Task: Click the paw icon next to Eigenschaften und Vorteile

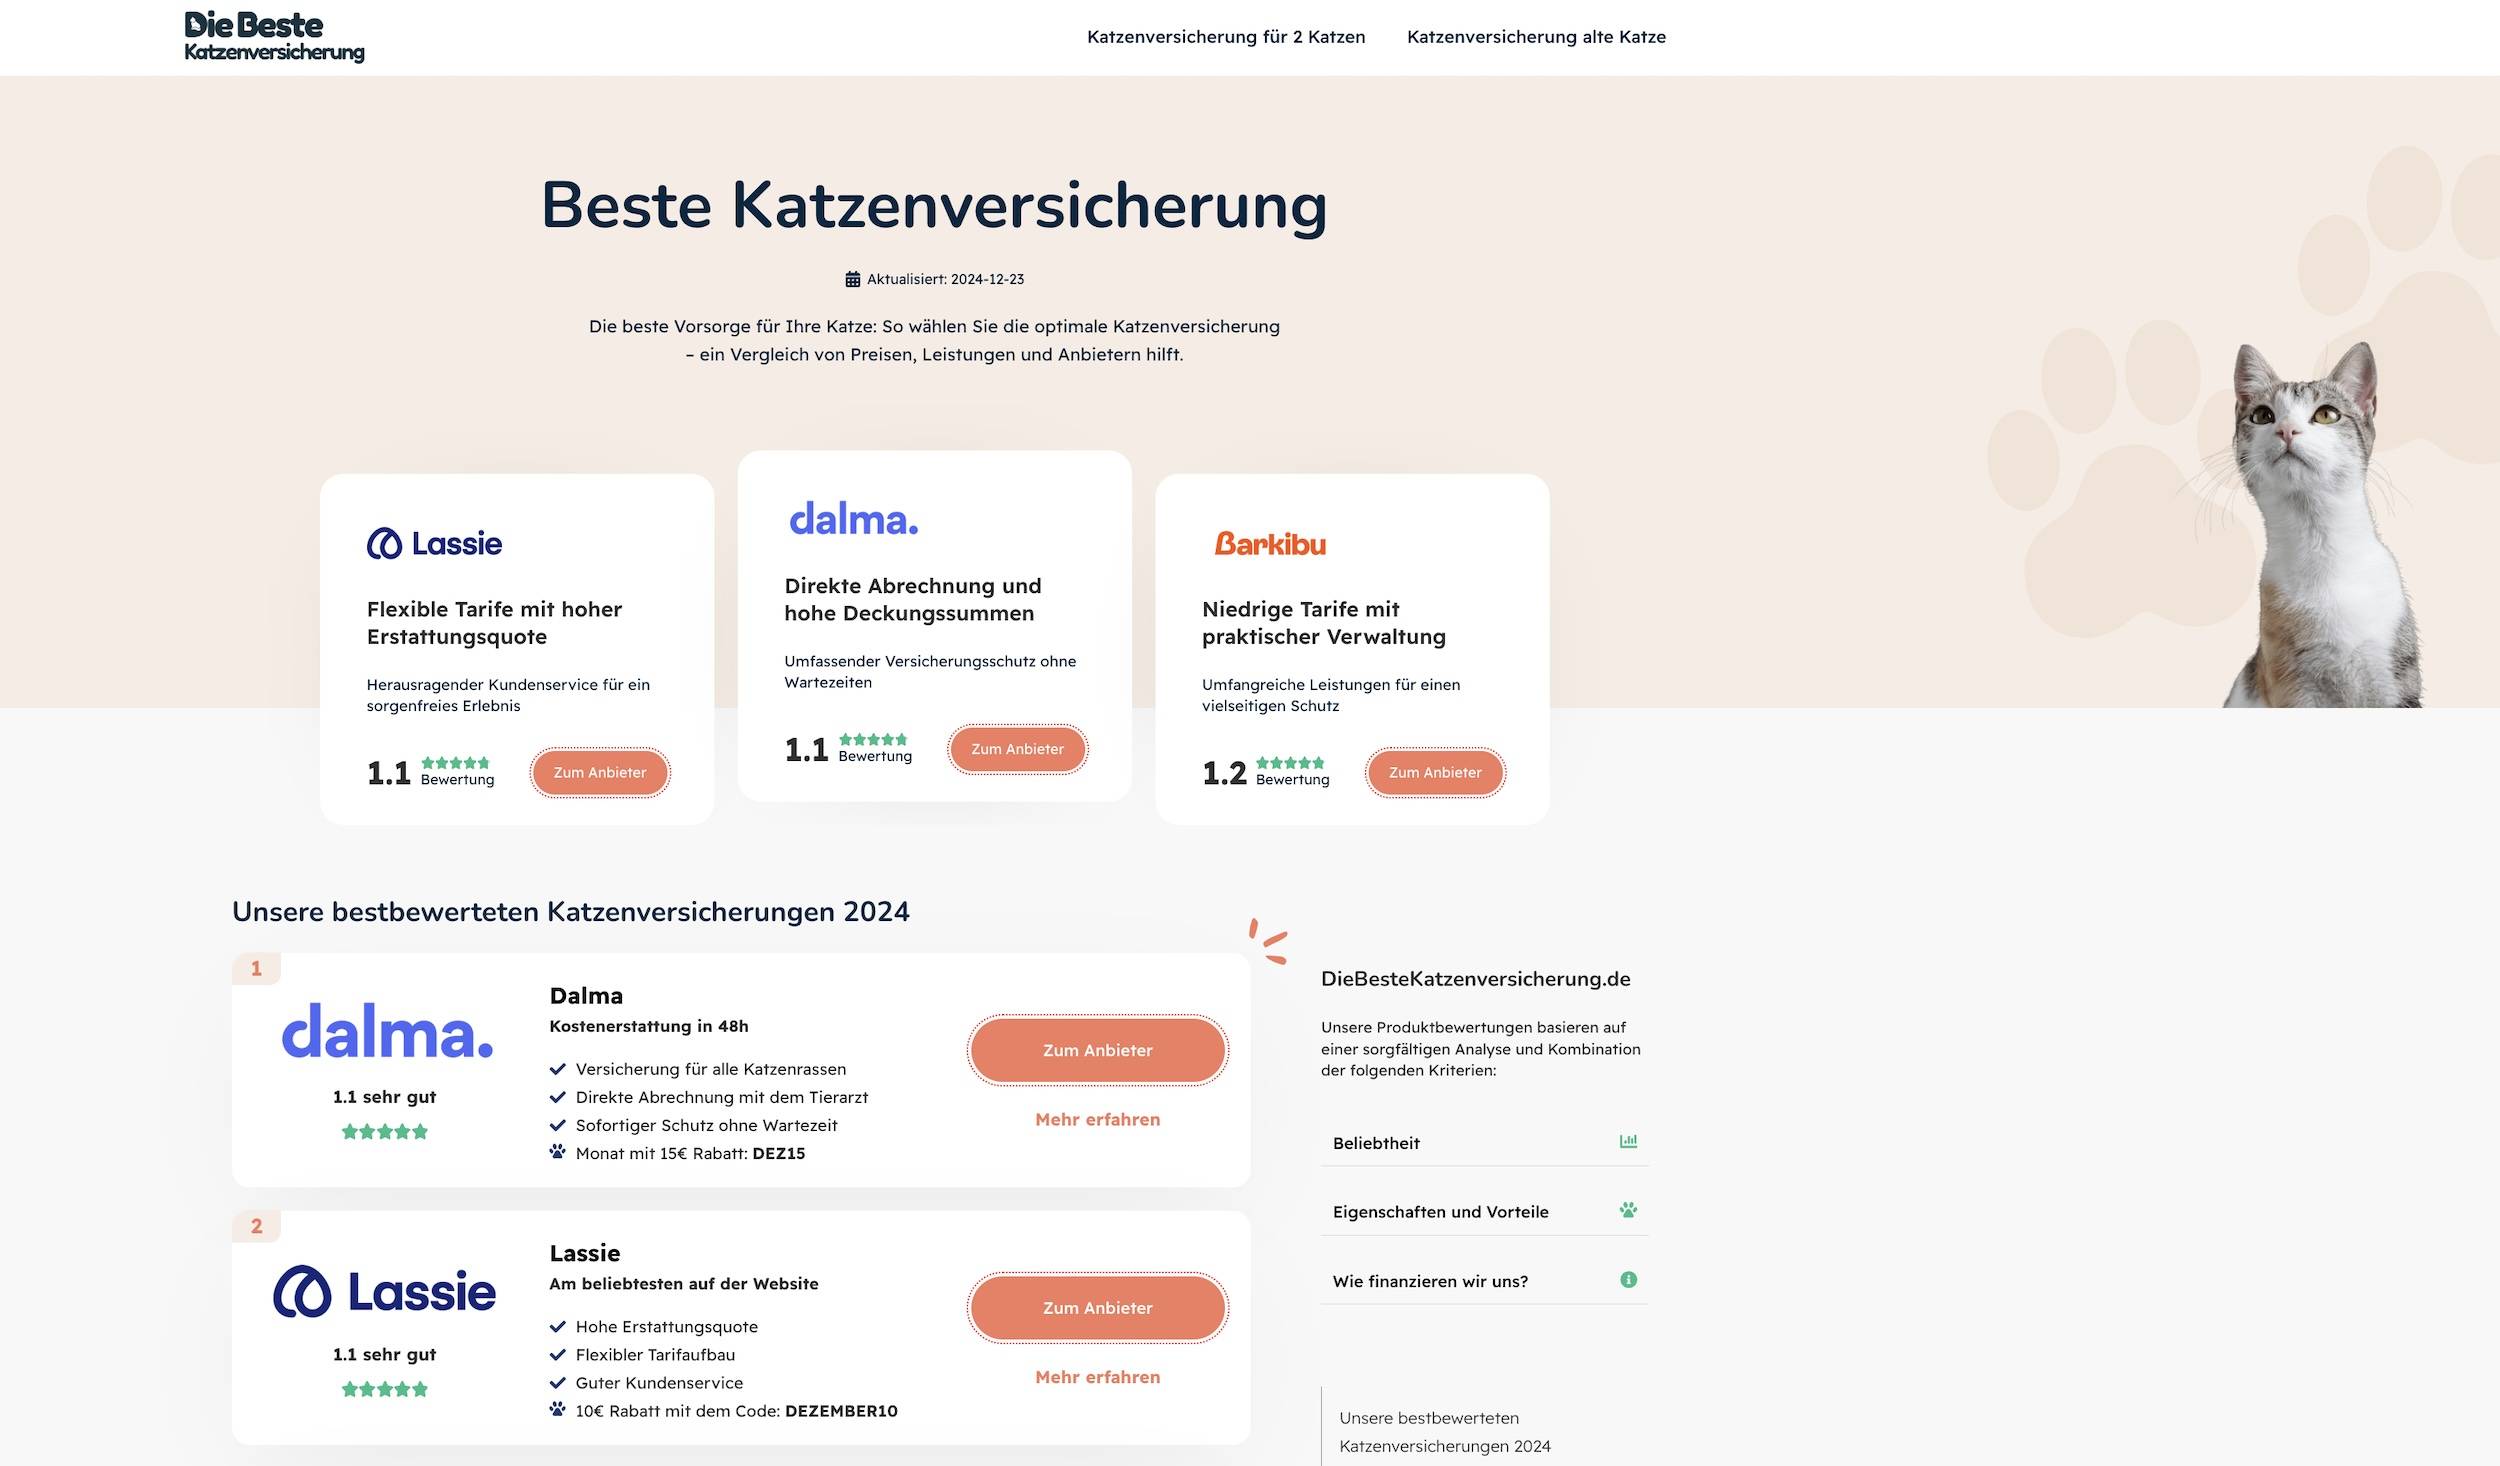Action: (x=1628, y=1210)
